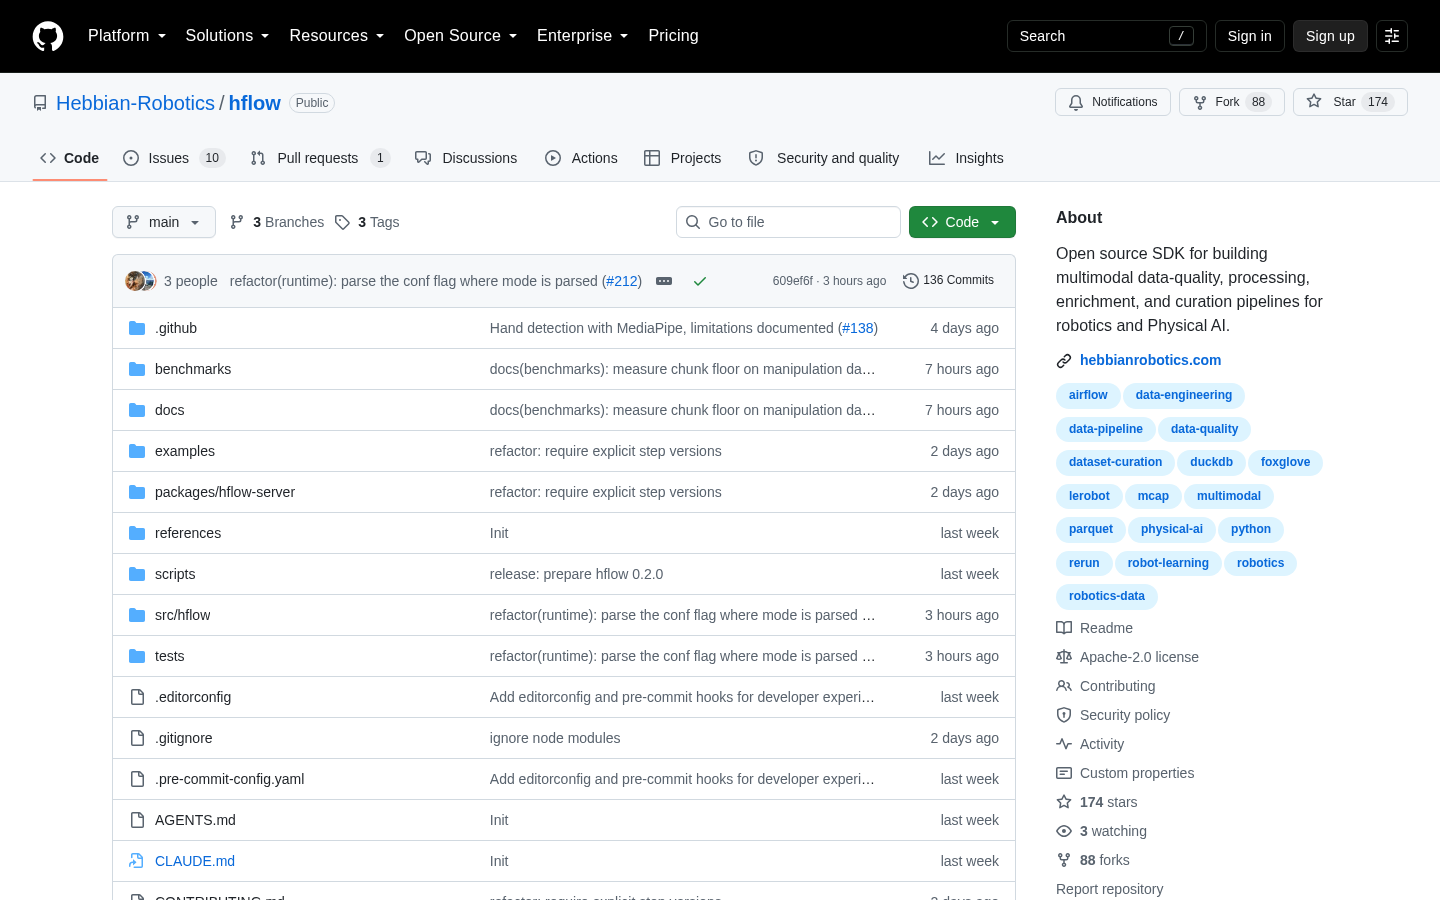The image size is (1440, 900).
Task: Click the star icon beside 174 stars
Action: pyautogui.click(x=1064, y=802)
